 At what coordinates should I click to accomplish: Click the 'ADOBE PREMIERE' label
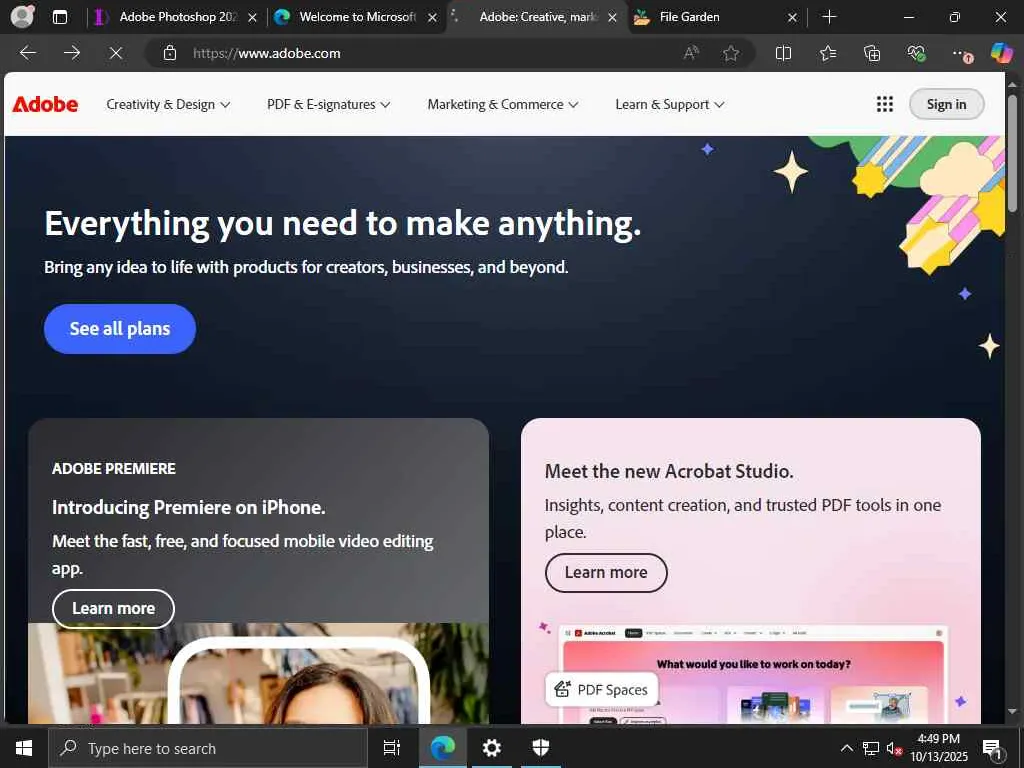point(114,468)
